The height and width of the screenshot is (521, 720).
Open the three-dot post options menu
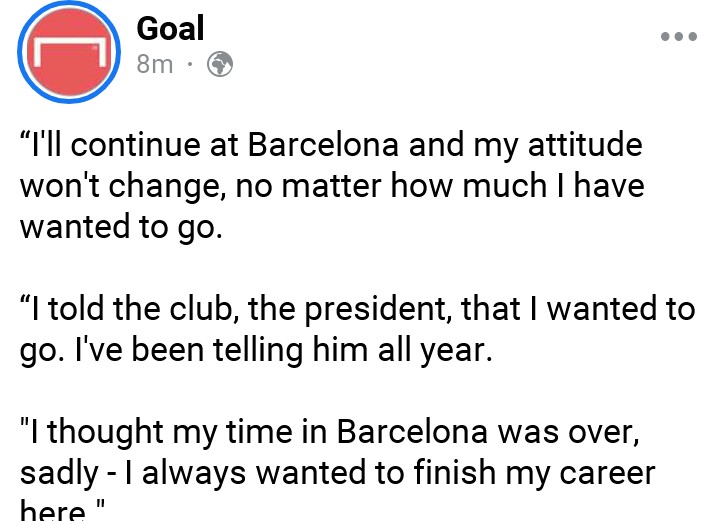click(678, 36)
